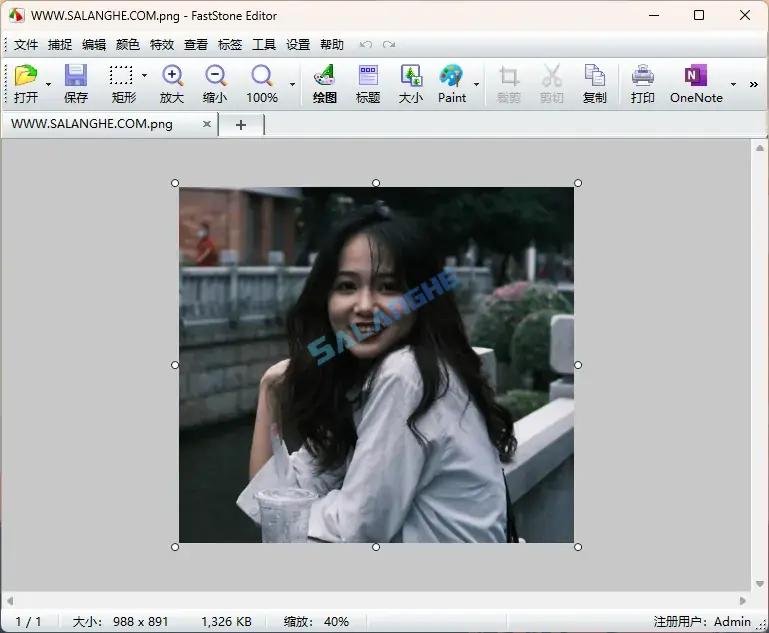Open the 设置 menu

pos(298,45)
